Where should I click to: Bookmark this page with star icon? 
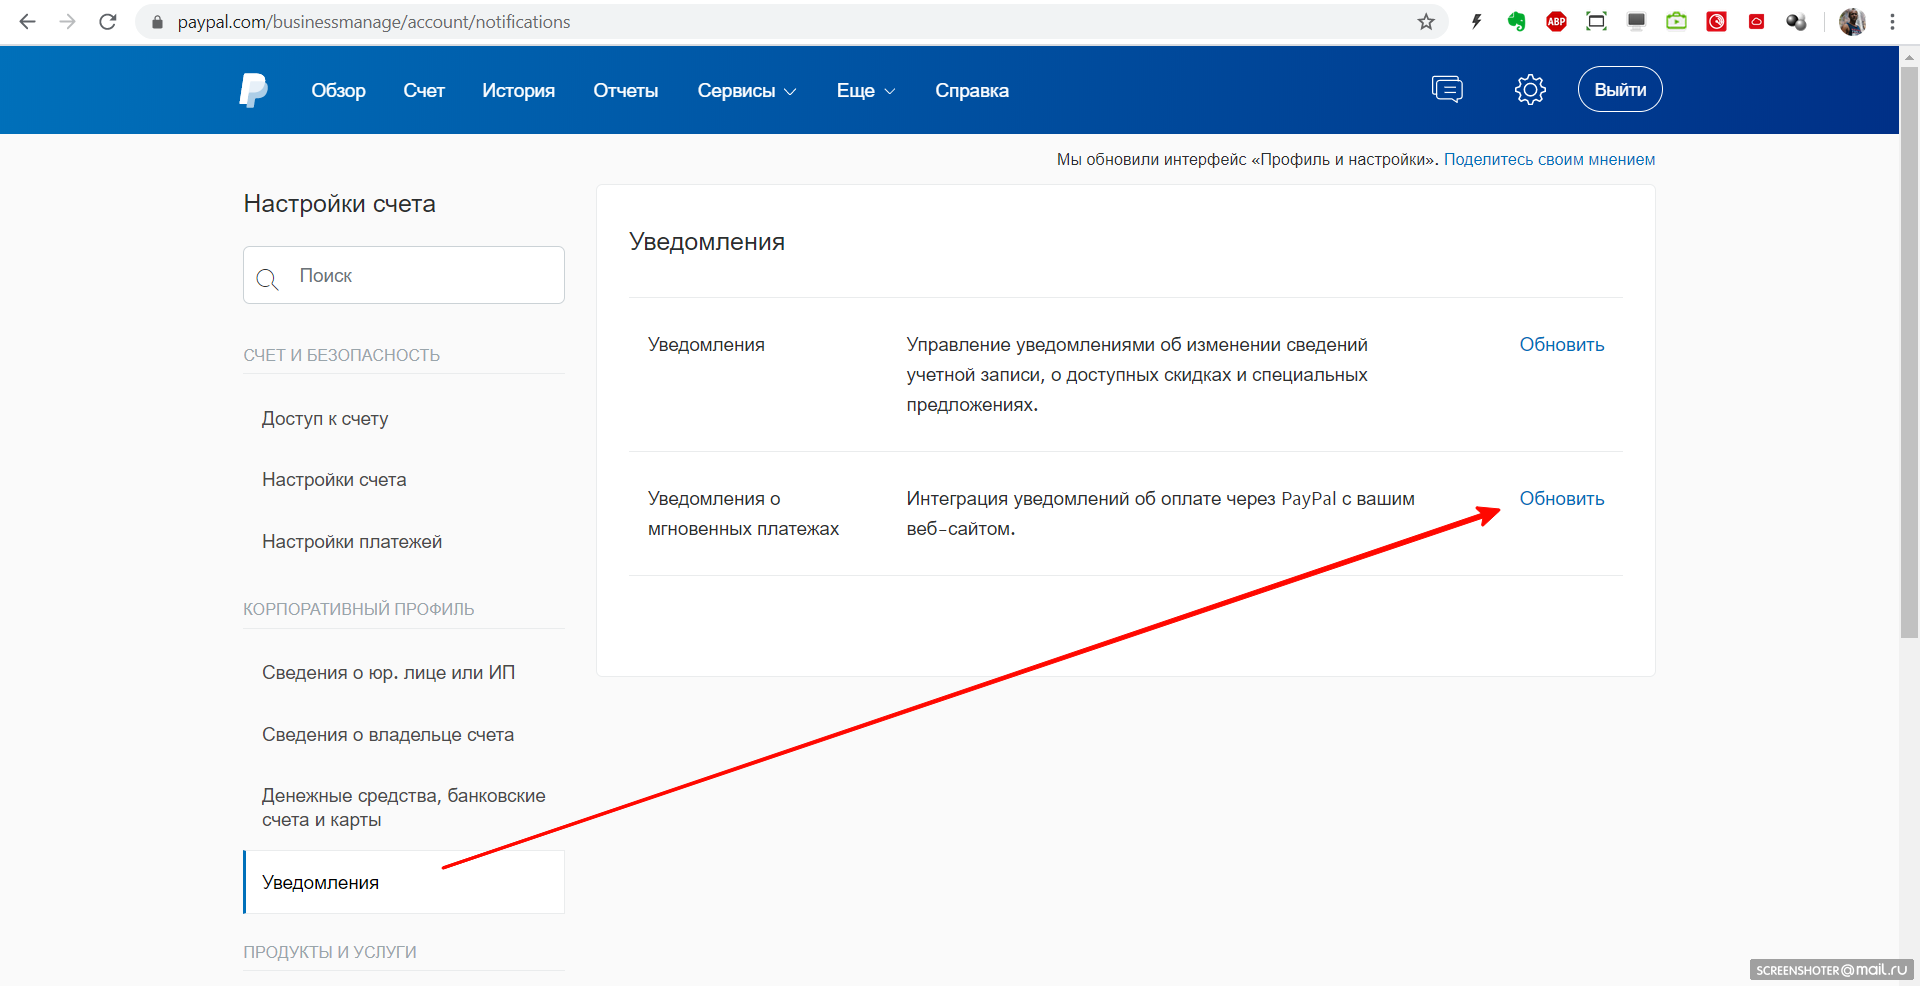coord(1426,22)
